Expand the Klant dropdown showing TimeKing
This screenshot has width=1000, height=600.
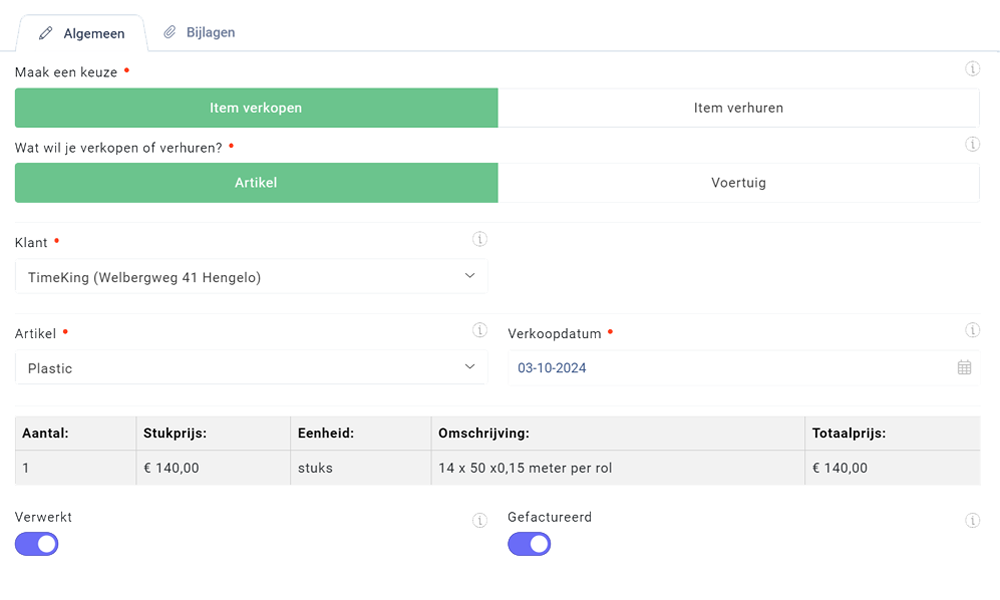pyautogui.click(x=251, y=277)
